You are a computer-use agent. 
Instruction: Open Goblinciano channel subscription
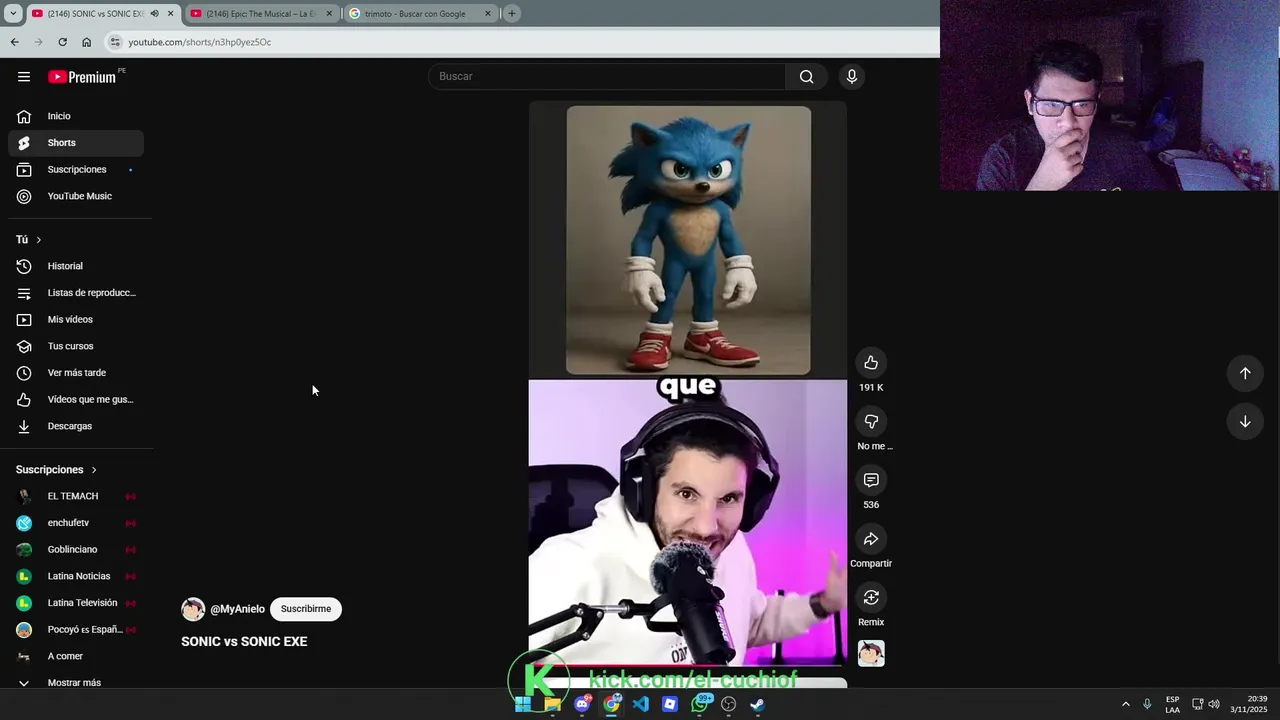coord(76,550)
